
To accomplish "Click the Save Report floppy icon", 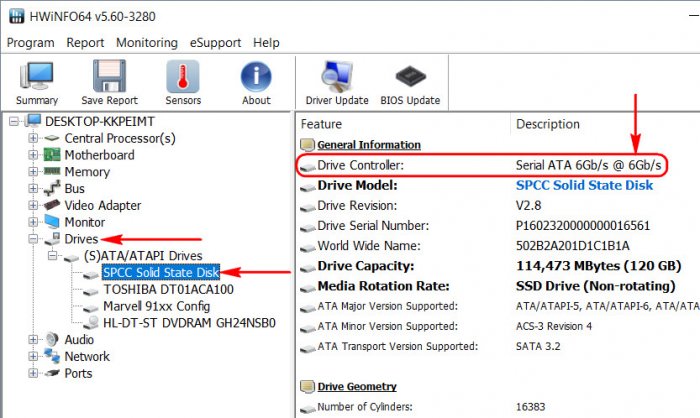I will (x=109, y=76).
